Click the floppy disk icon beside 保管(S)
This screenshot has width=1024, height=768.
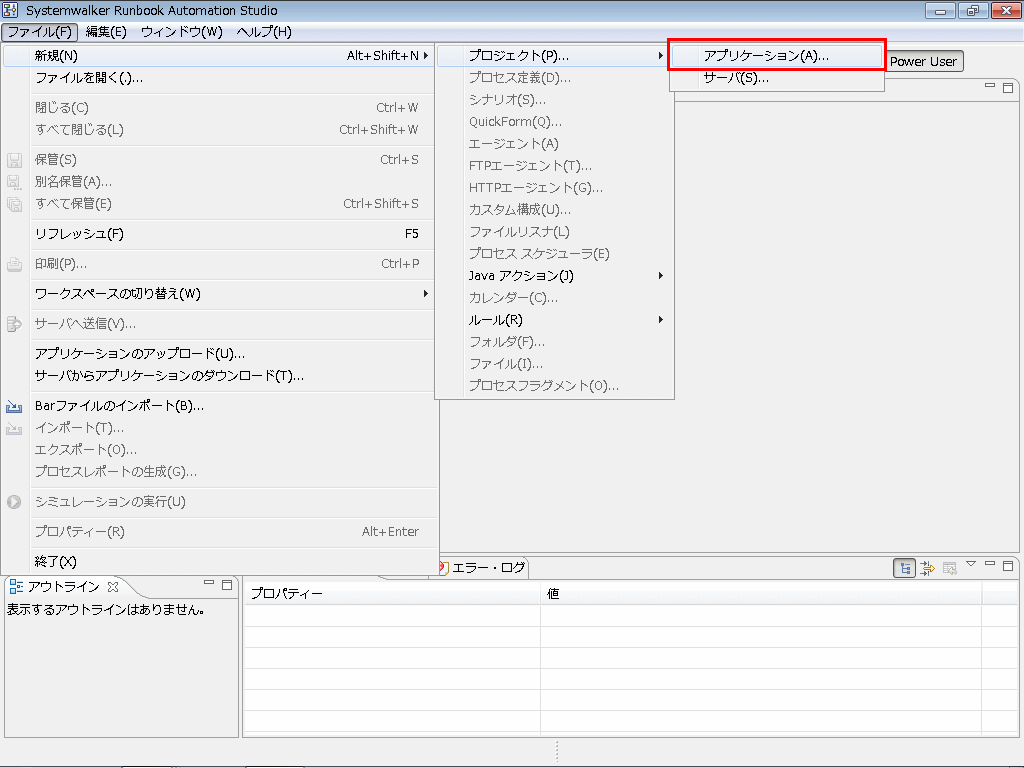[14, 160]
